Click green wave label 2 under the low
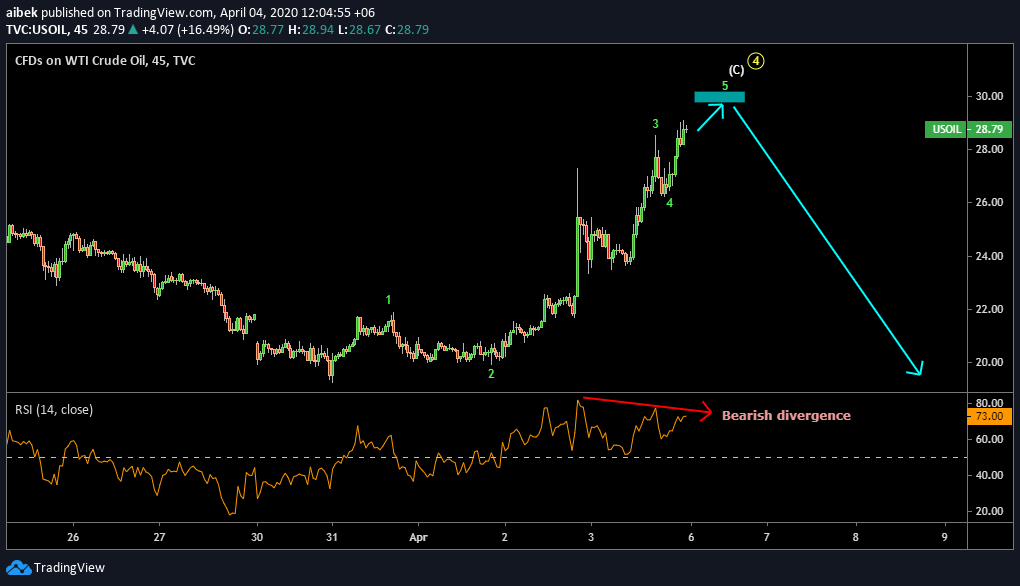 (x=491, y=374)
